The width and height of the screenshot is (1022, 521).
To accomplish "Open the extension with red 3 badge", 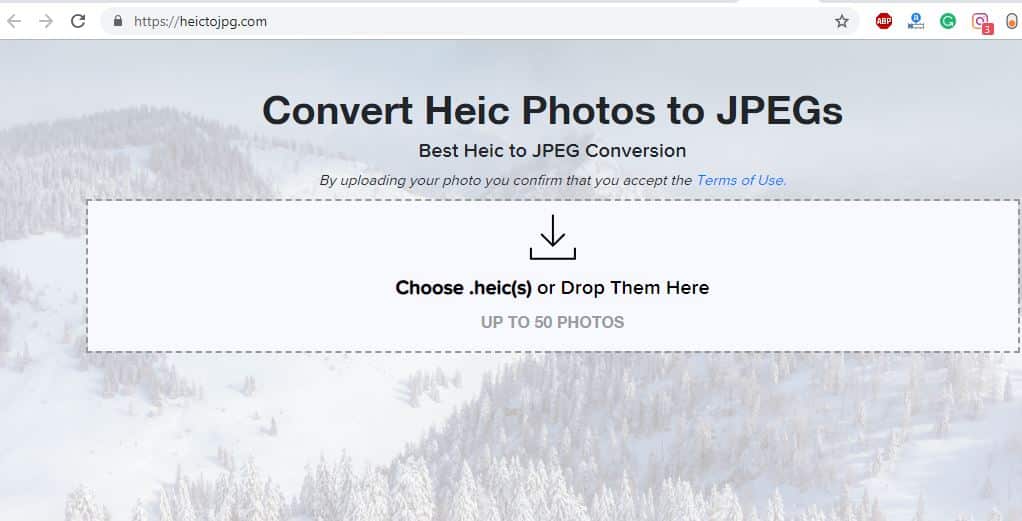I will pyautogui.click(x=981, y=22).
